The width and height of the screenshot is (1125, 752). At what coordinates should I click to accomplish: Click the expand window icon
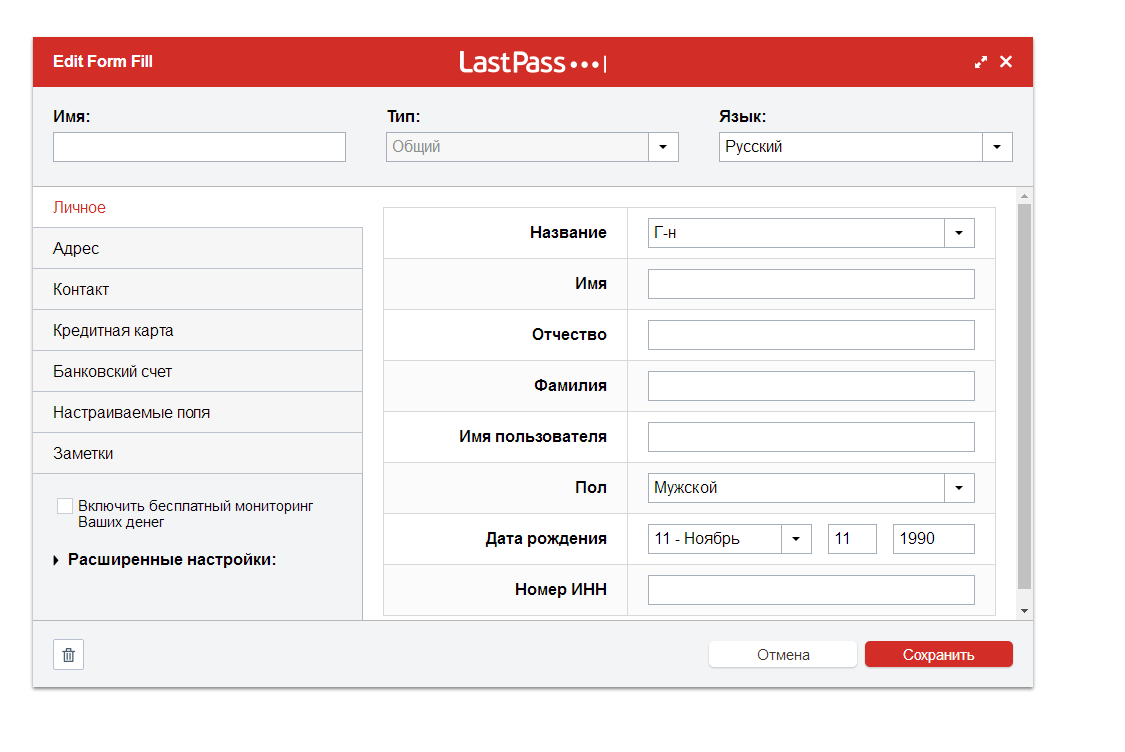click(981, 62)
